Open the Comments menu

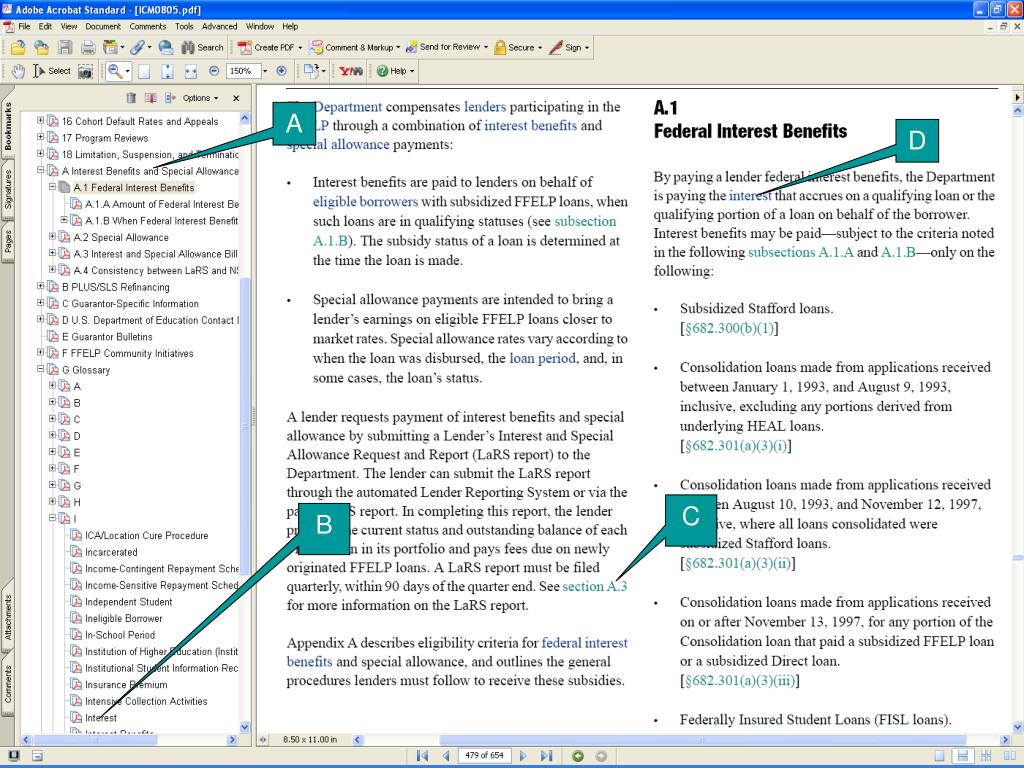[x=148, y=27]
